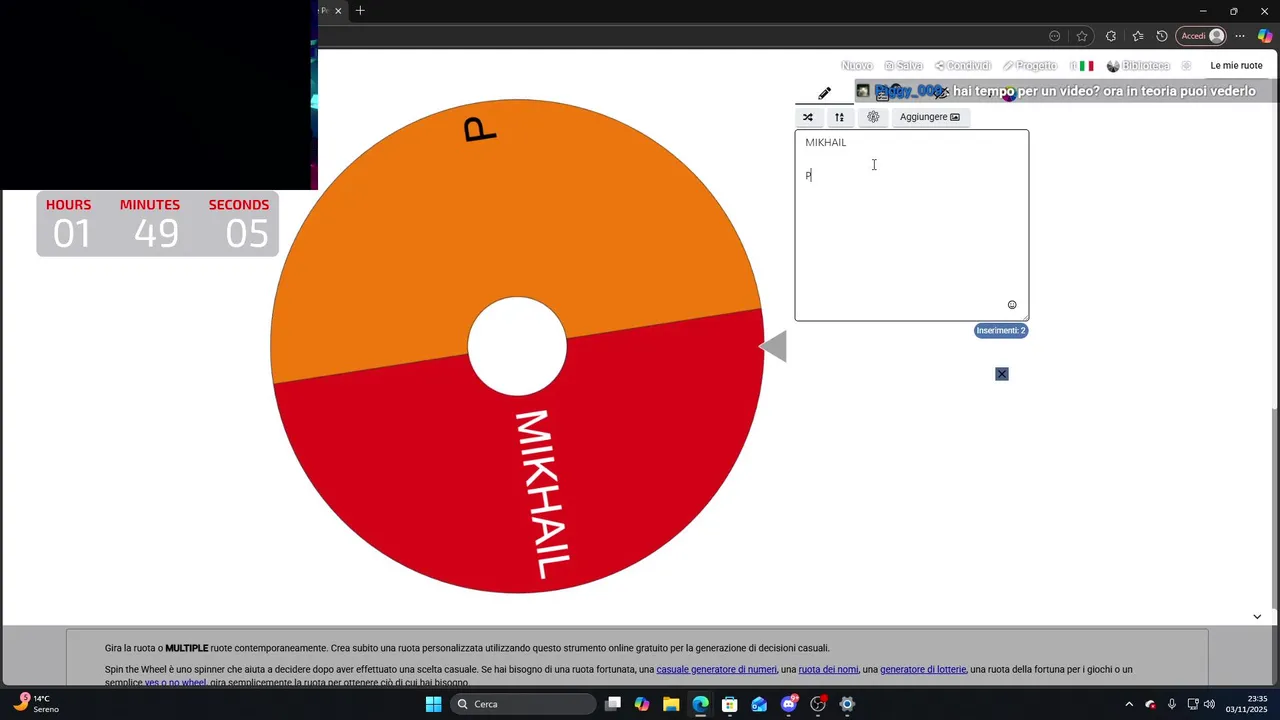Image resolution: width=1280 pixels, height=720 pixels.
Task: Spin the wheel by clicking its center
Action: 517,346
